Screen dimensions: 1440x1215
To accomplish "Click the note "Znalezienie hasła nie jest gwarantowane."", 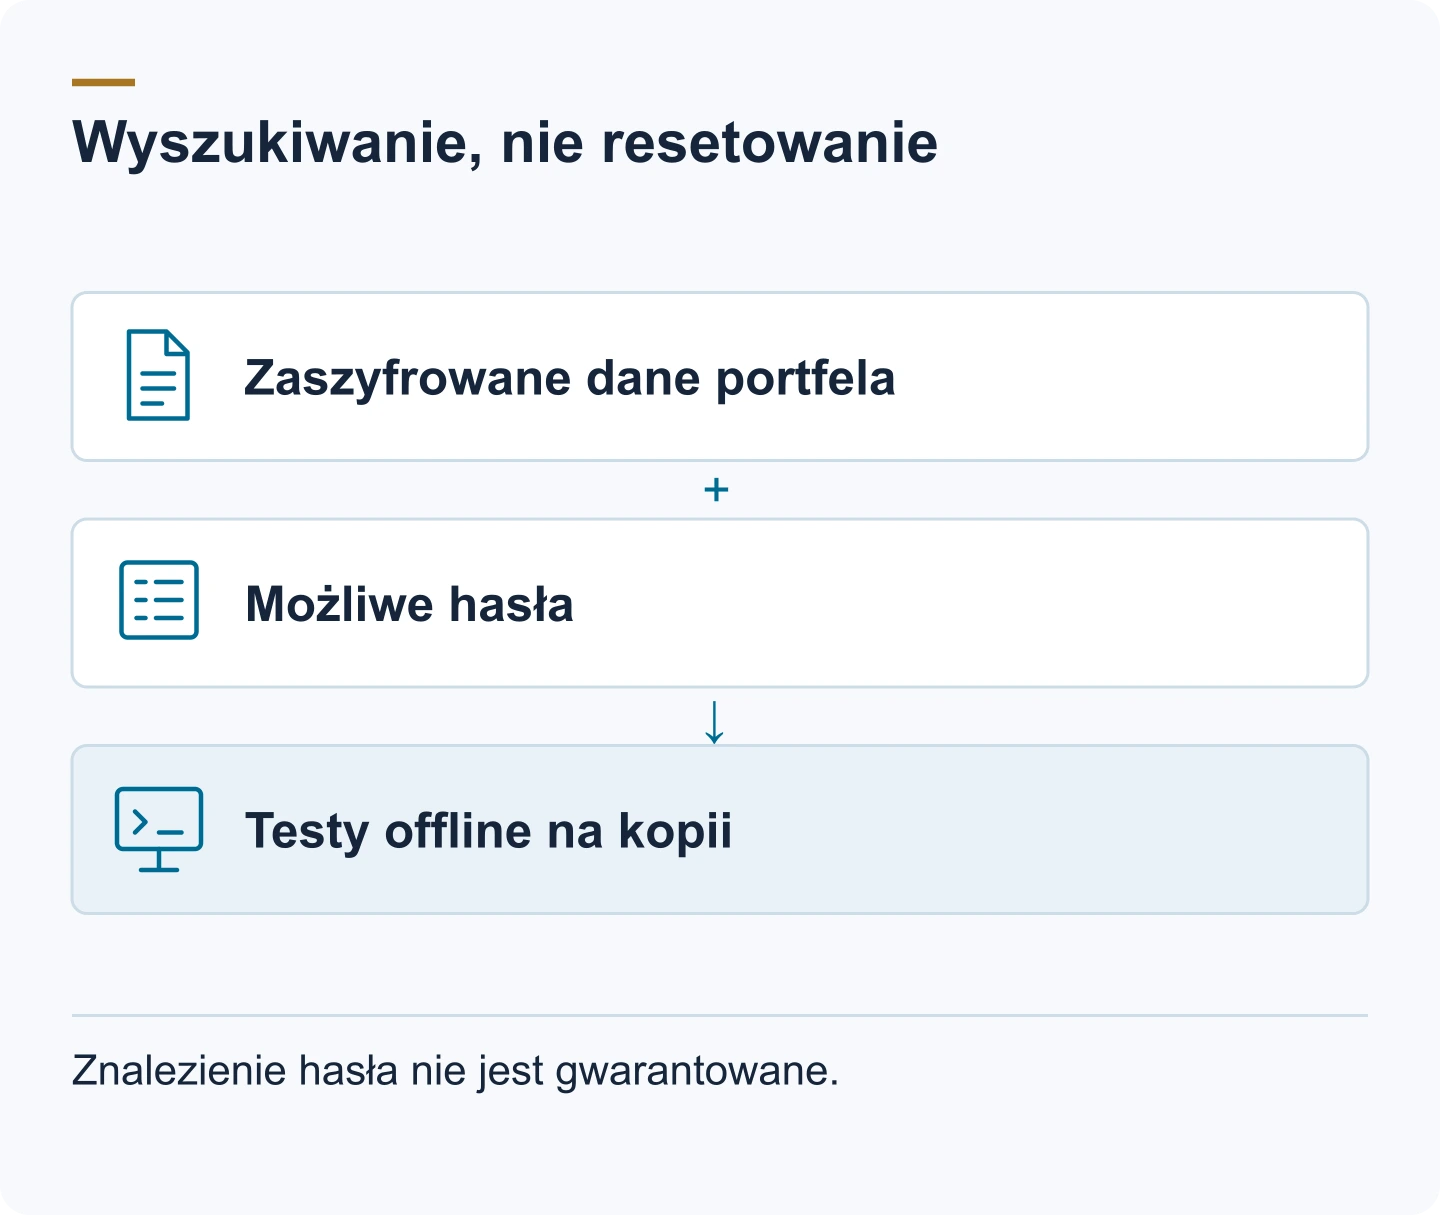I will click(455, 1071).
